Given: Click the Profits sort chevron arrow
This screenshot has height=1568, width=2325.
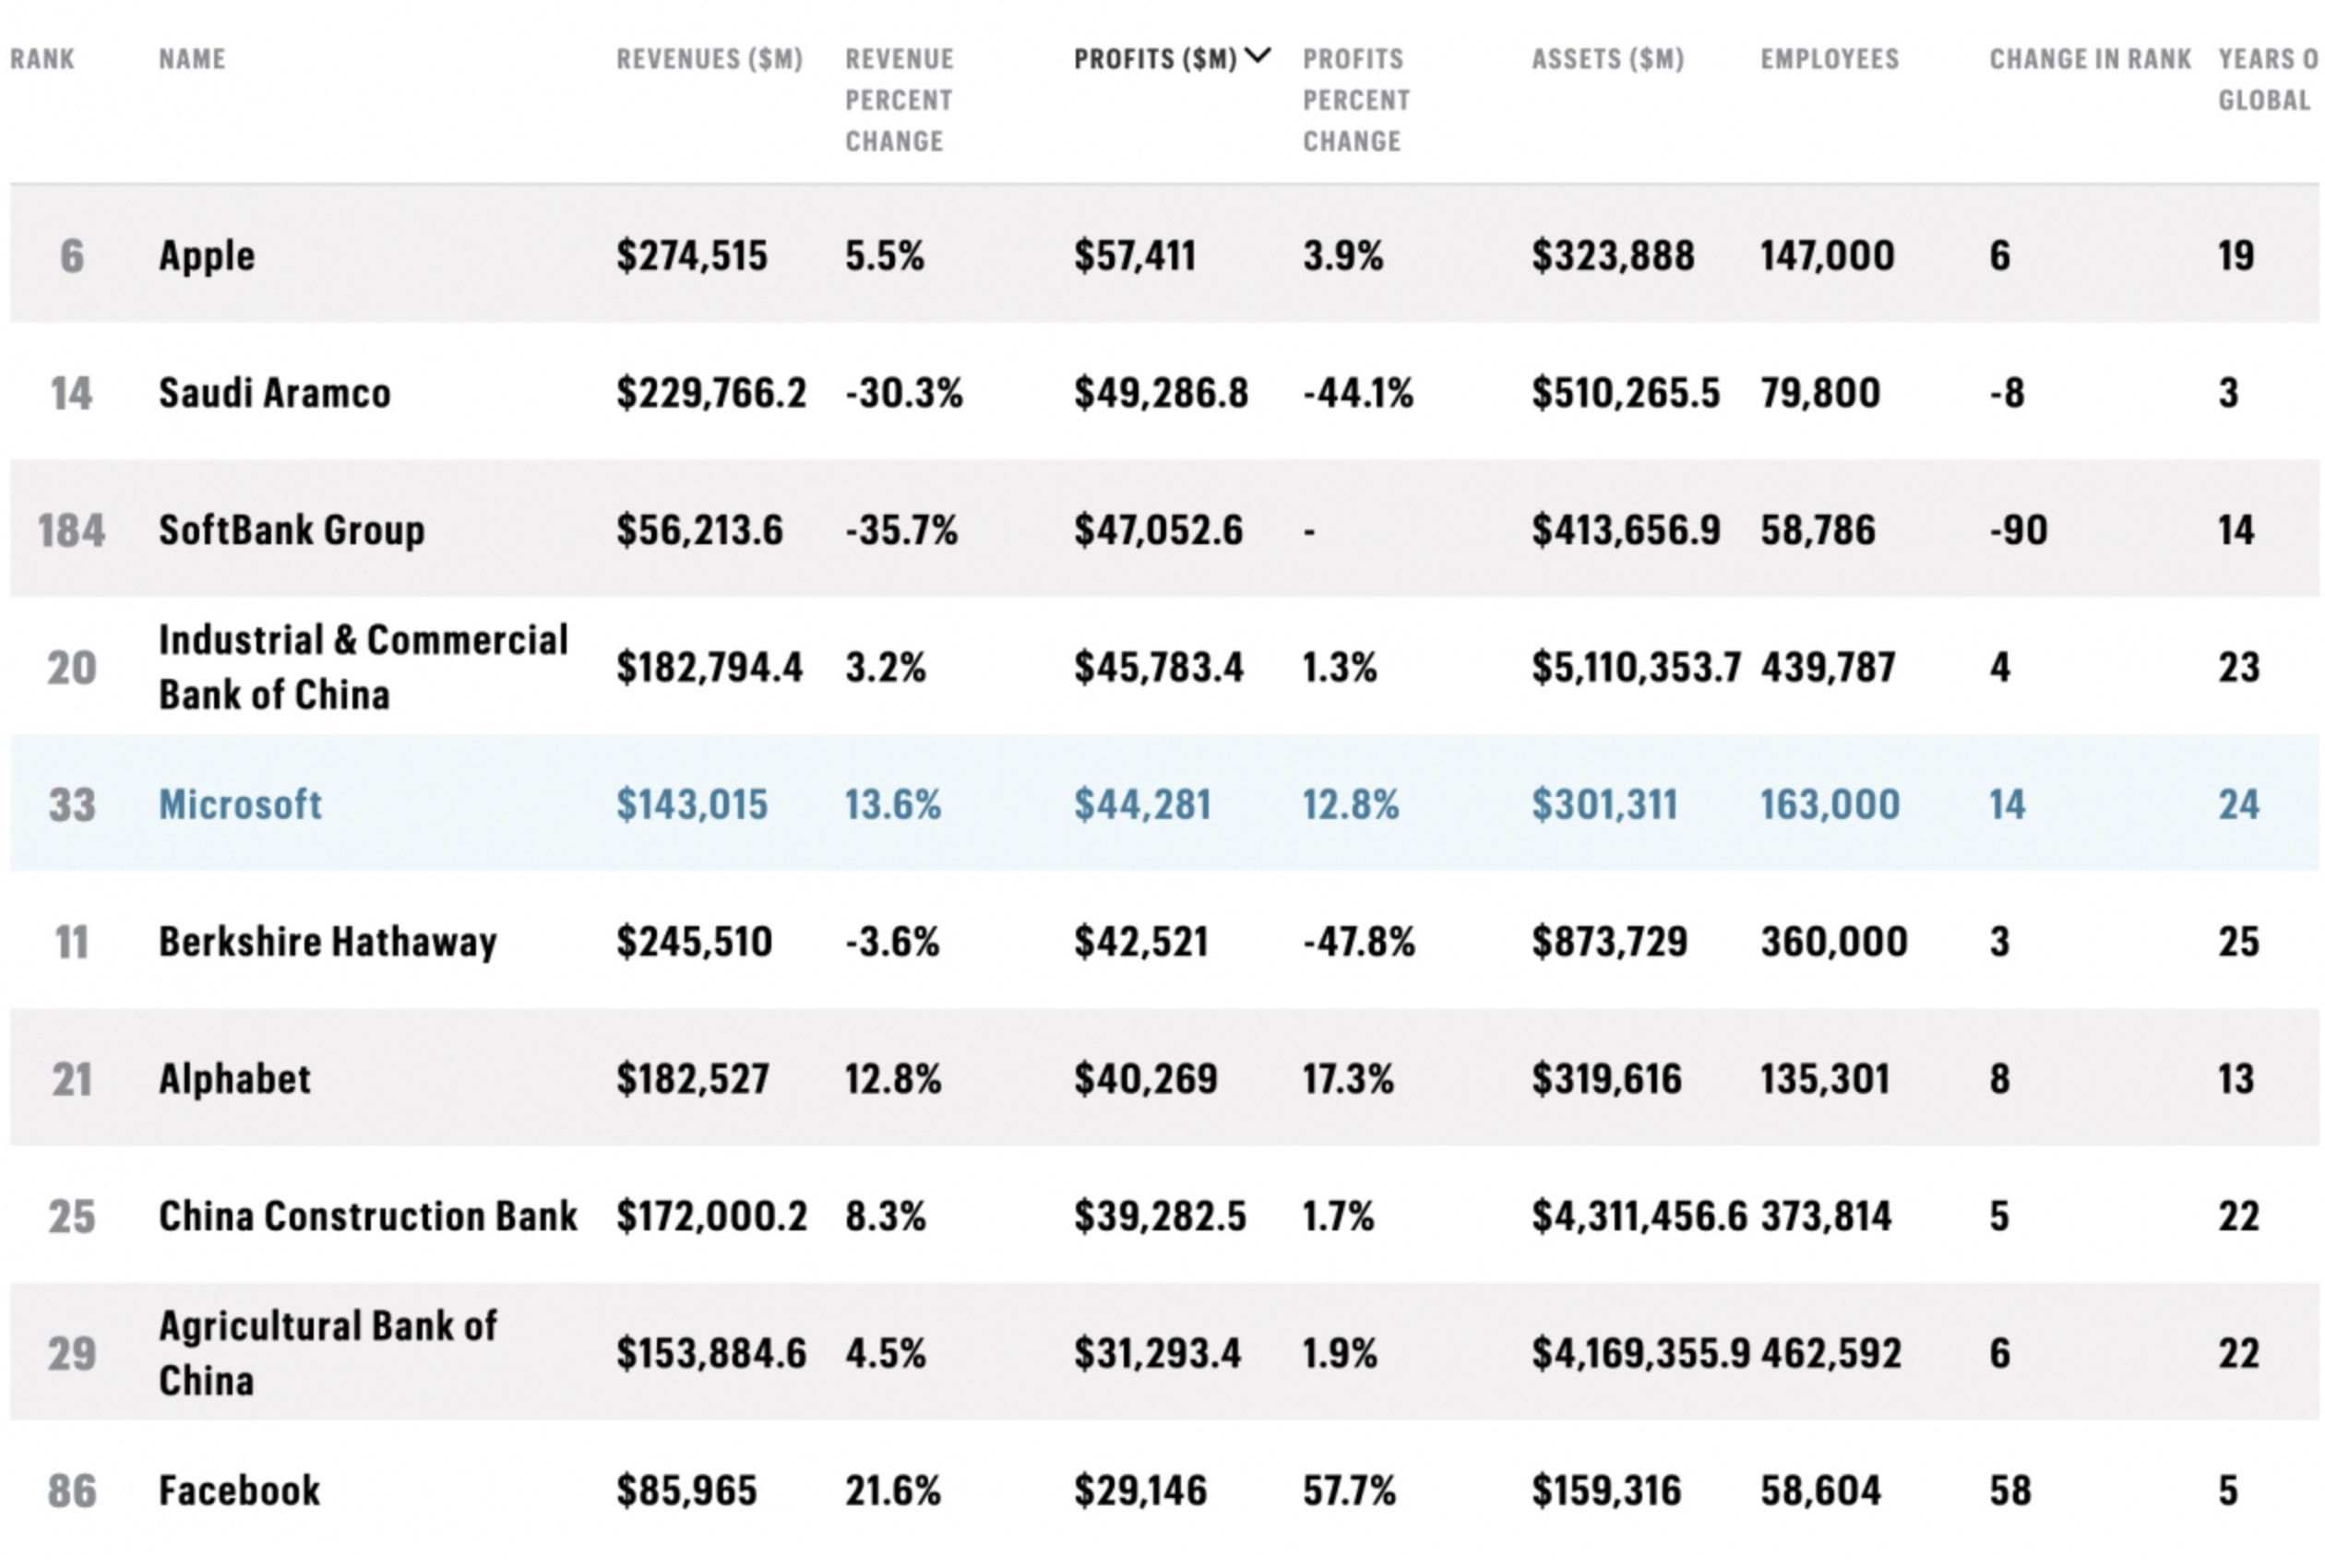Looking at the screenshot, I should [x=1258, y=56].
